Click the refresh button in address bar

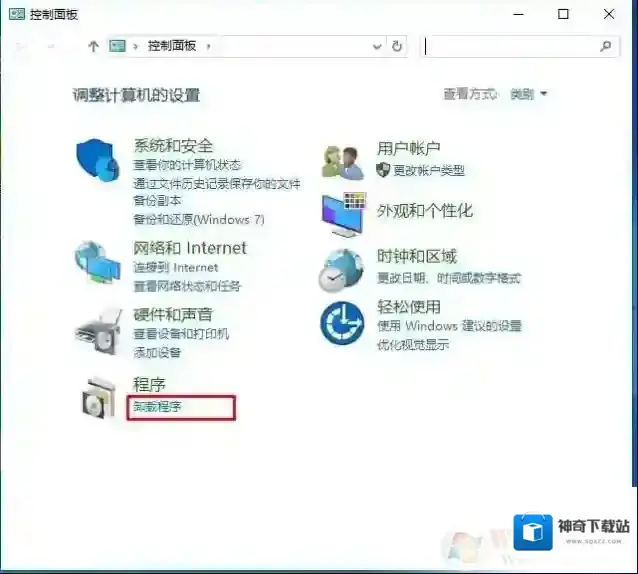pos(397,46)
